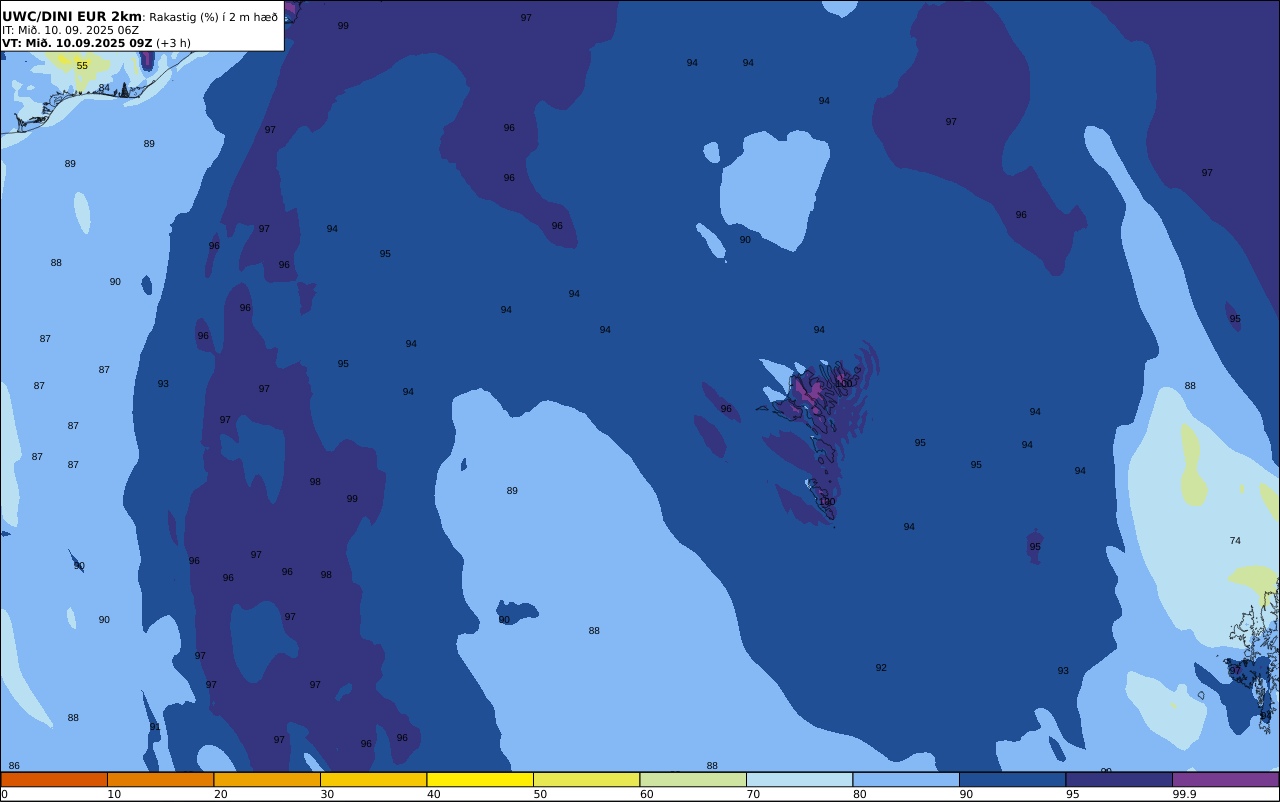Click the '55' humidity value on the map
Screen dimensions: 1280x802
[x=82, y=66]
